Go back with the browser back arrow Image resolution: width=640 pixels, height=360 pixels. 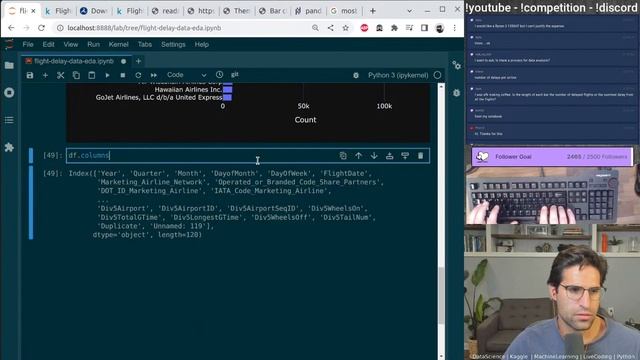pos(11,28)
